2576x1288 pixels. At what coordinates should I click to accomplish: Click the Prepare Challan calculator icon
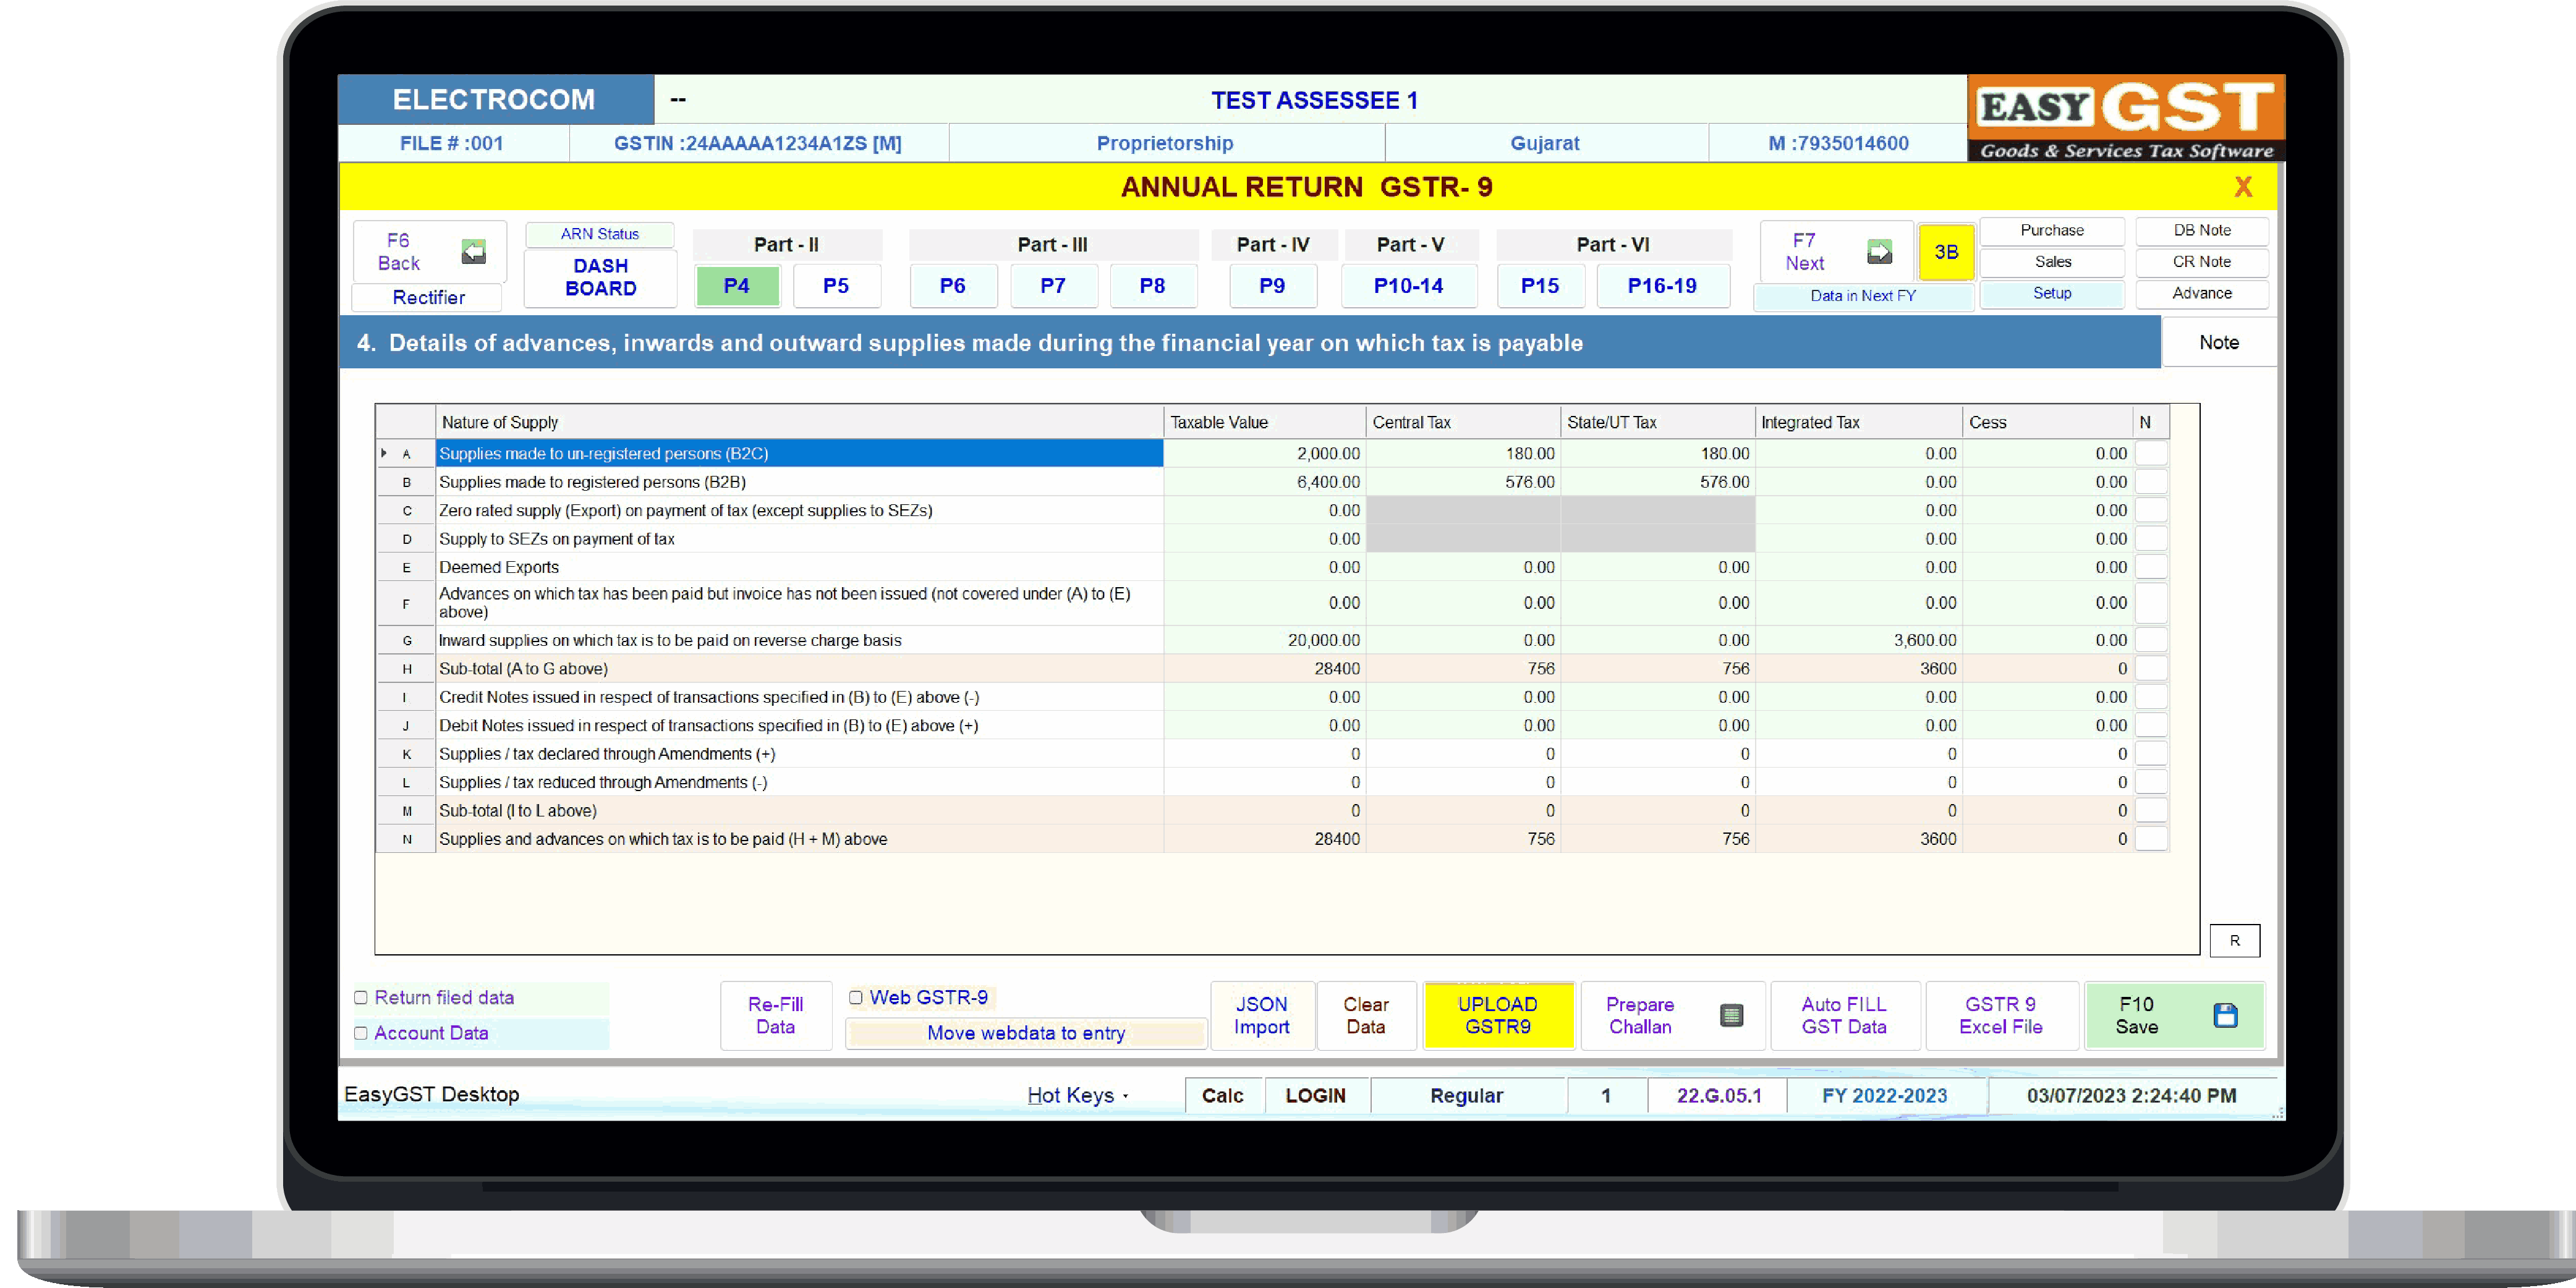(1731, 1015)
